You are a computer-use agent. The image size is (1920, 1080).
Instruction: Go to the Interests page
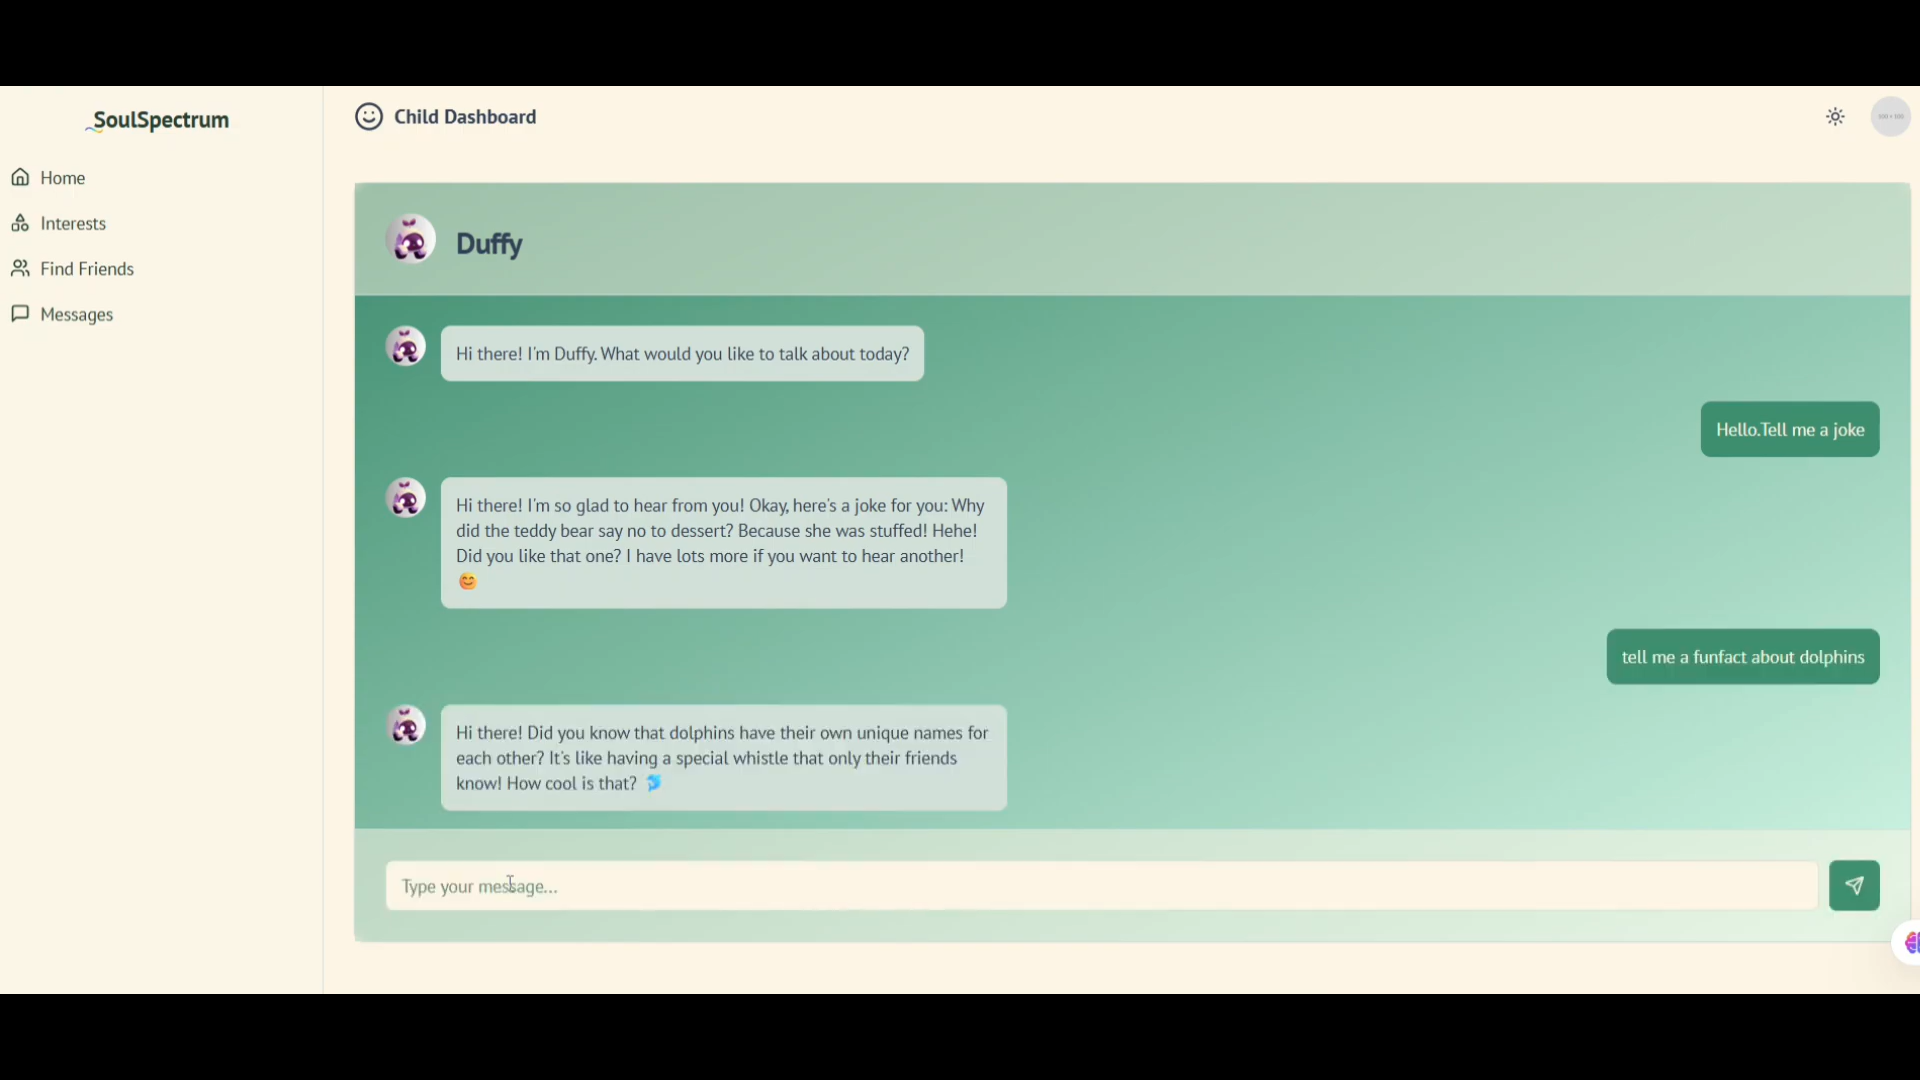[x=73, y=223]
